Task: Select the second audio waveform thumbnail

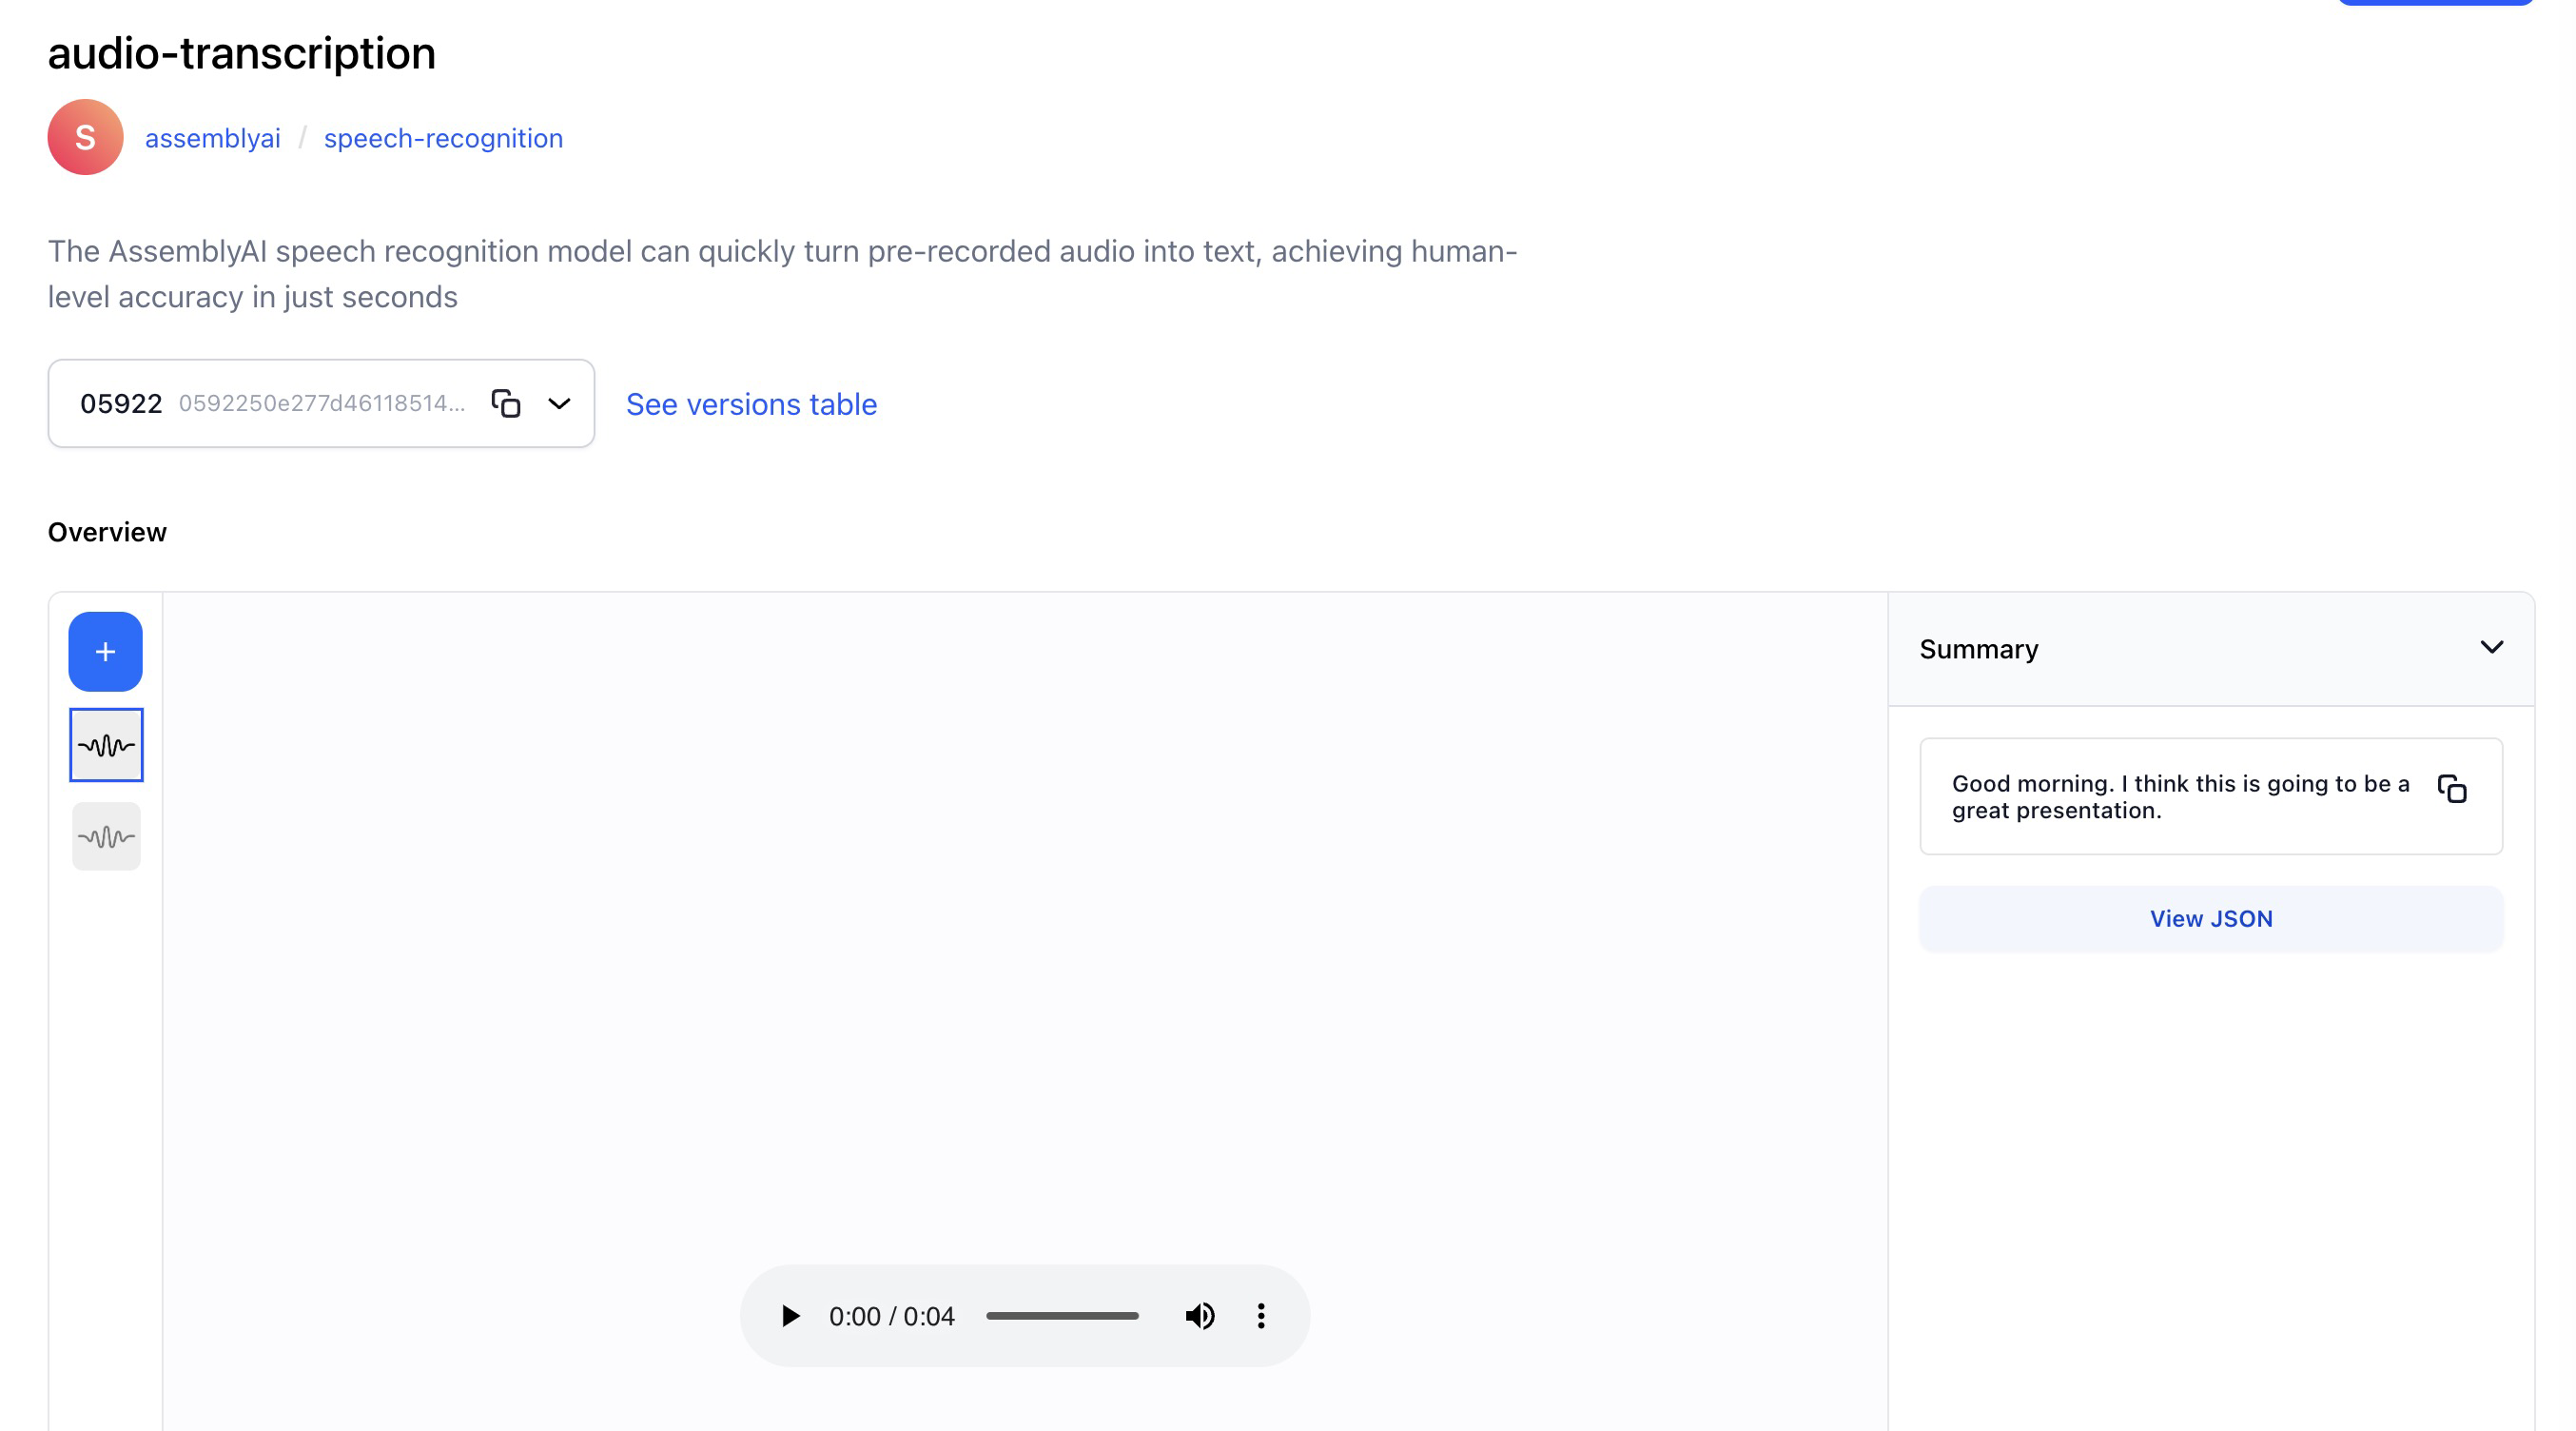Action: (x=106, y=836)
